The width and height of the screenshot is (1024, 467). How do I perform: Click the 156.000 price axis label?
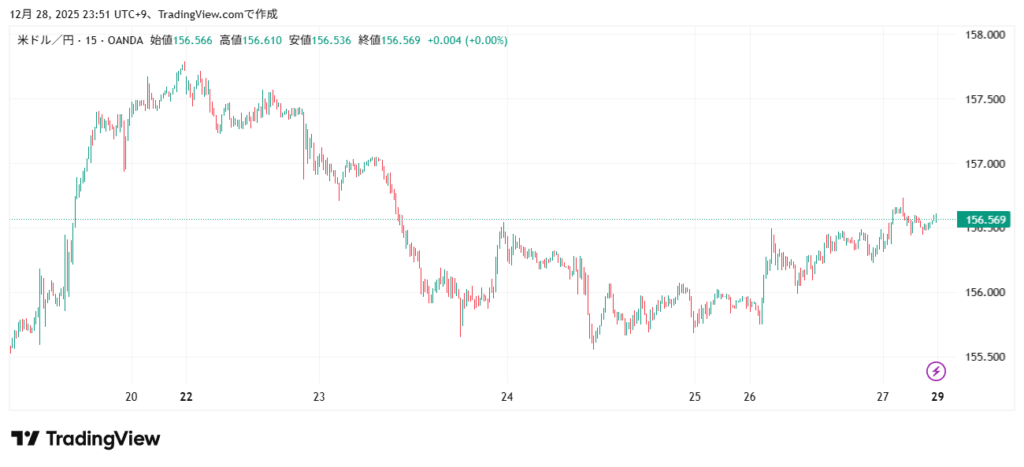pos(982,292)
